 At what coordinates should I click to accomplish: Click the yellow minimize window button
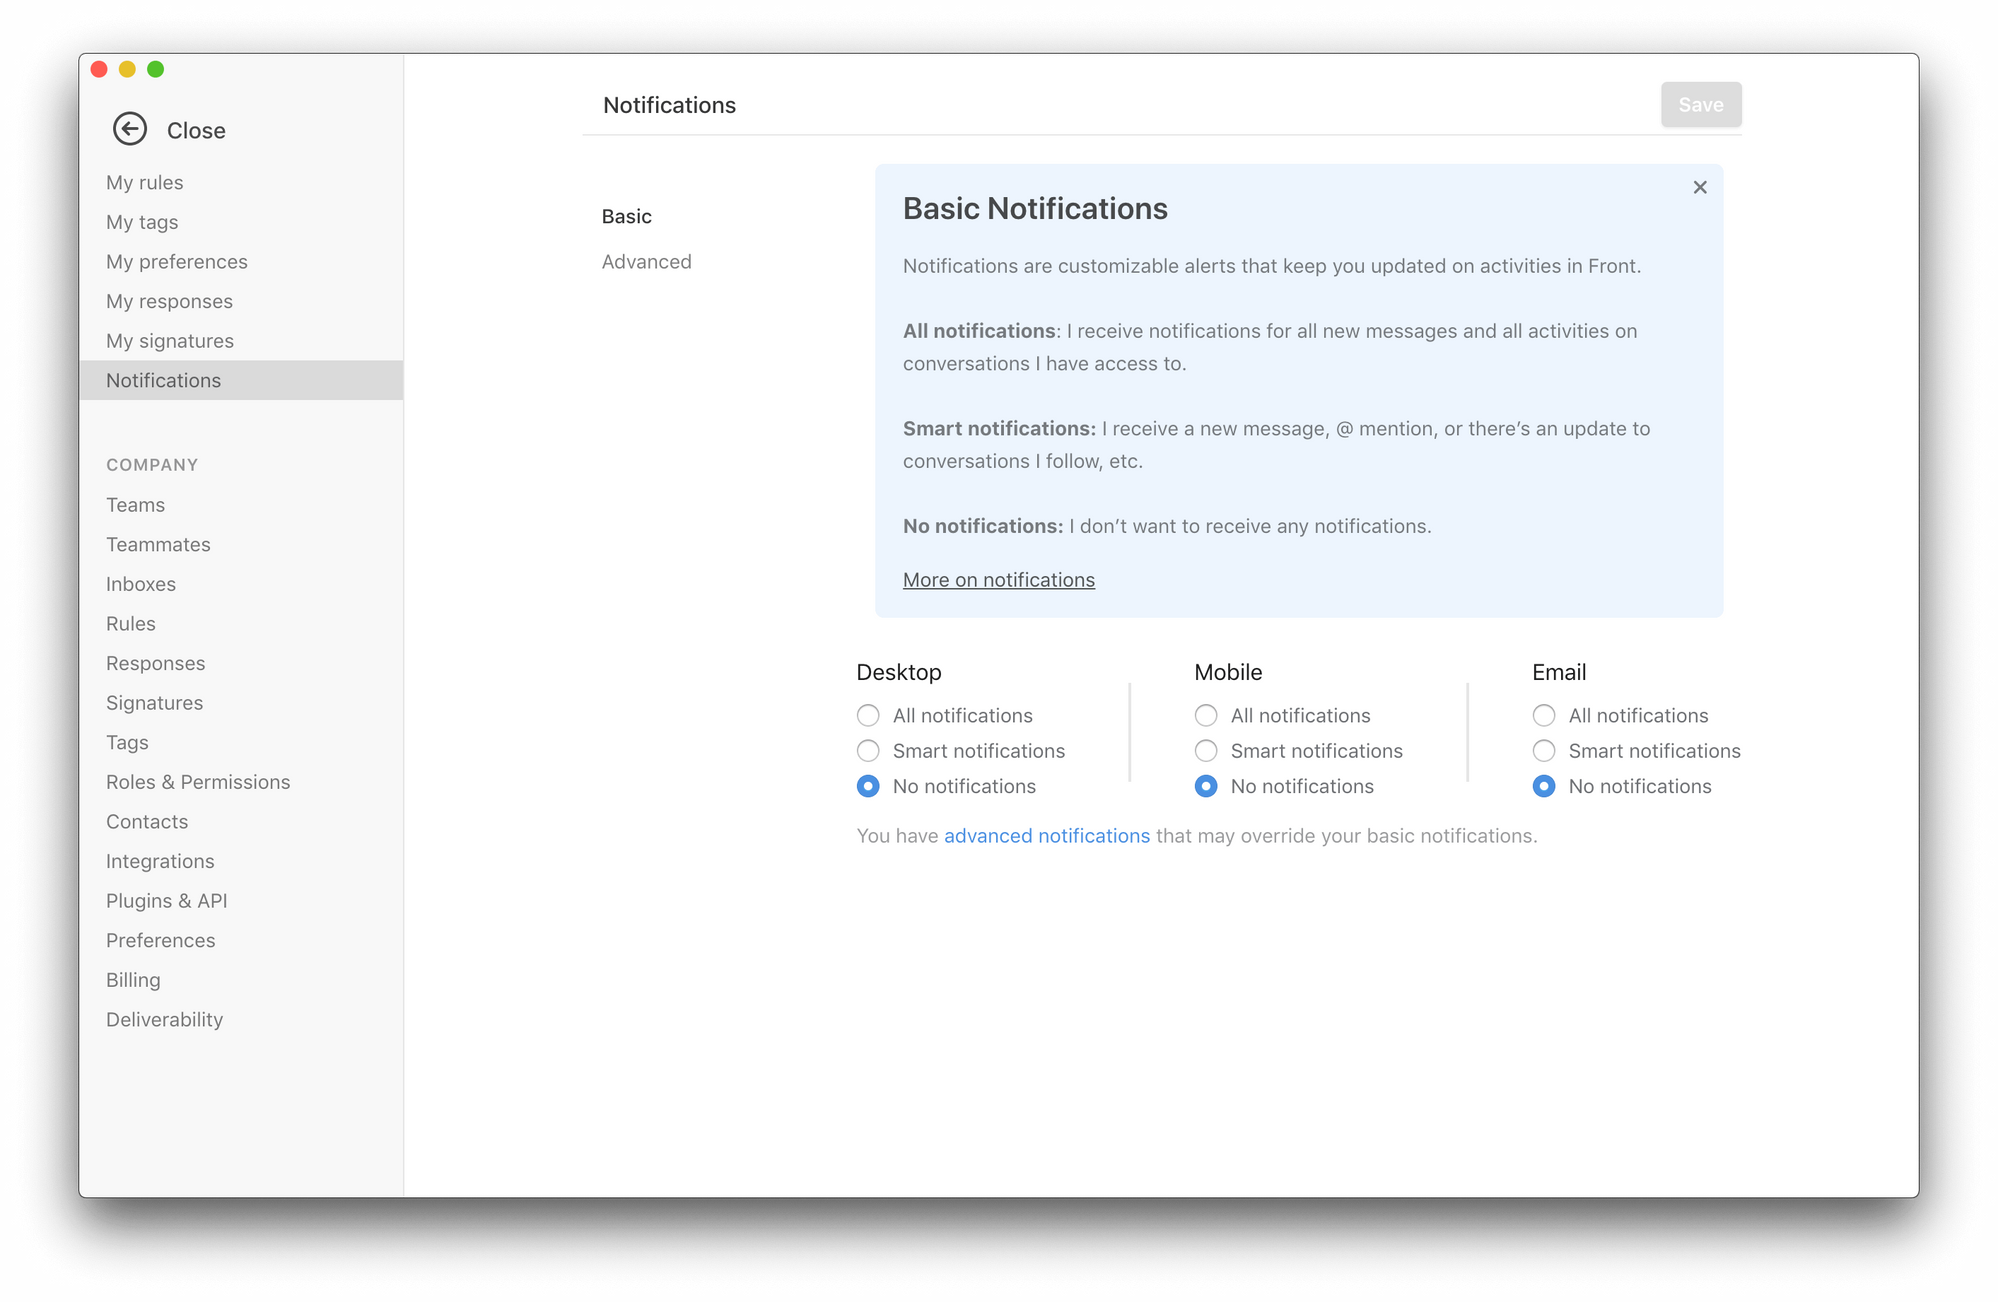click(127, 69)
